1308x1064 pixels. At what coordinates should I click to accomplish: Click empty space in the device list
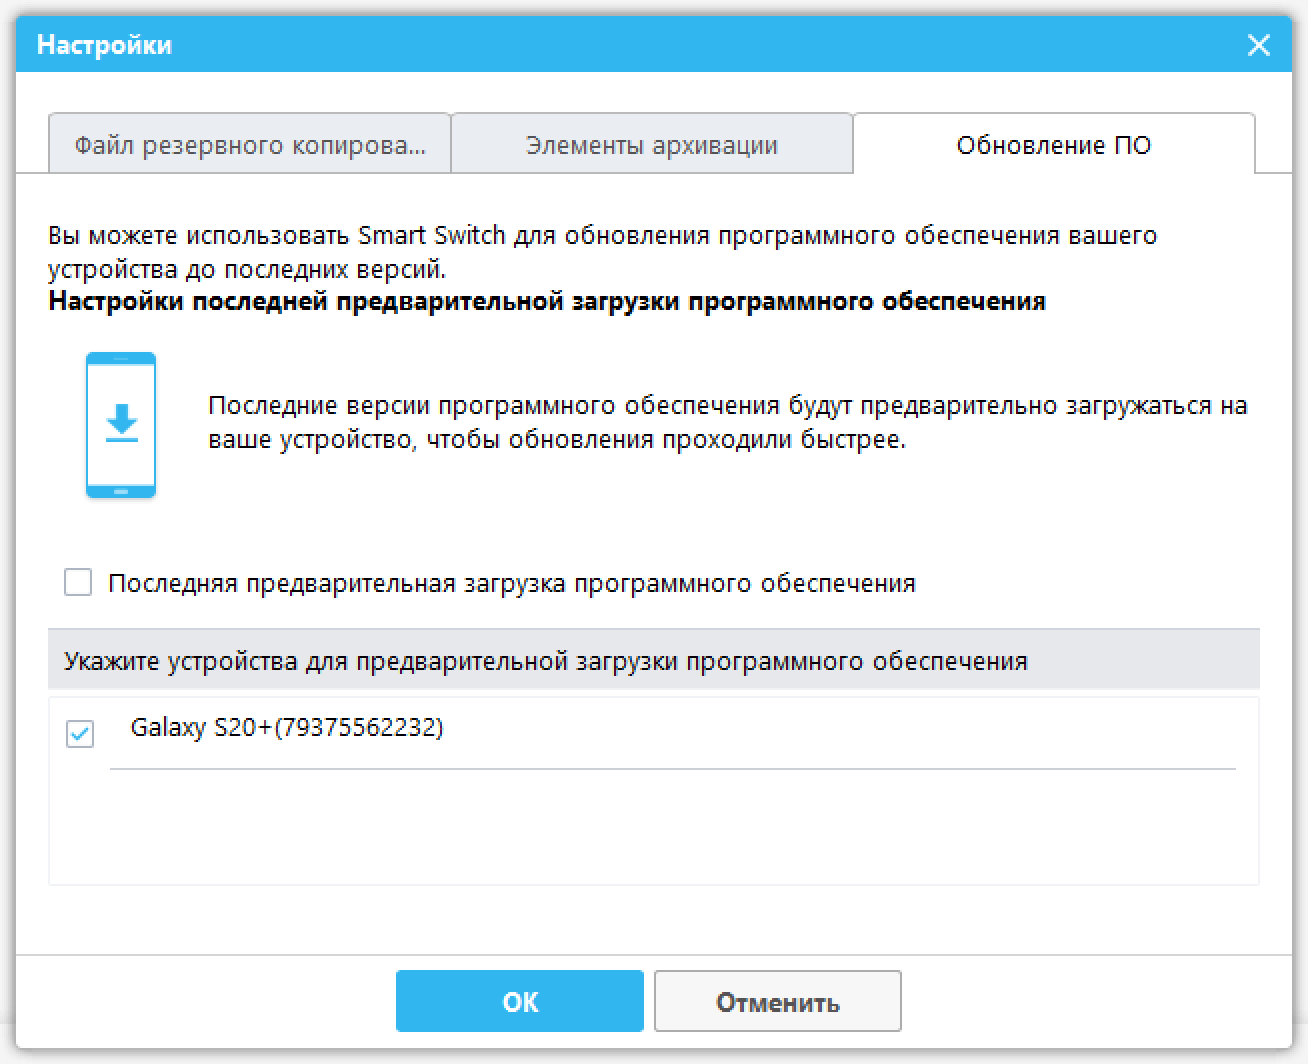click(650, 830)
